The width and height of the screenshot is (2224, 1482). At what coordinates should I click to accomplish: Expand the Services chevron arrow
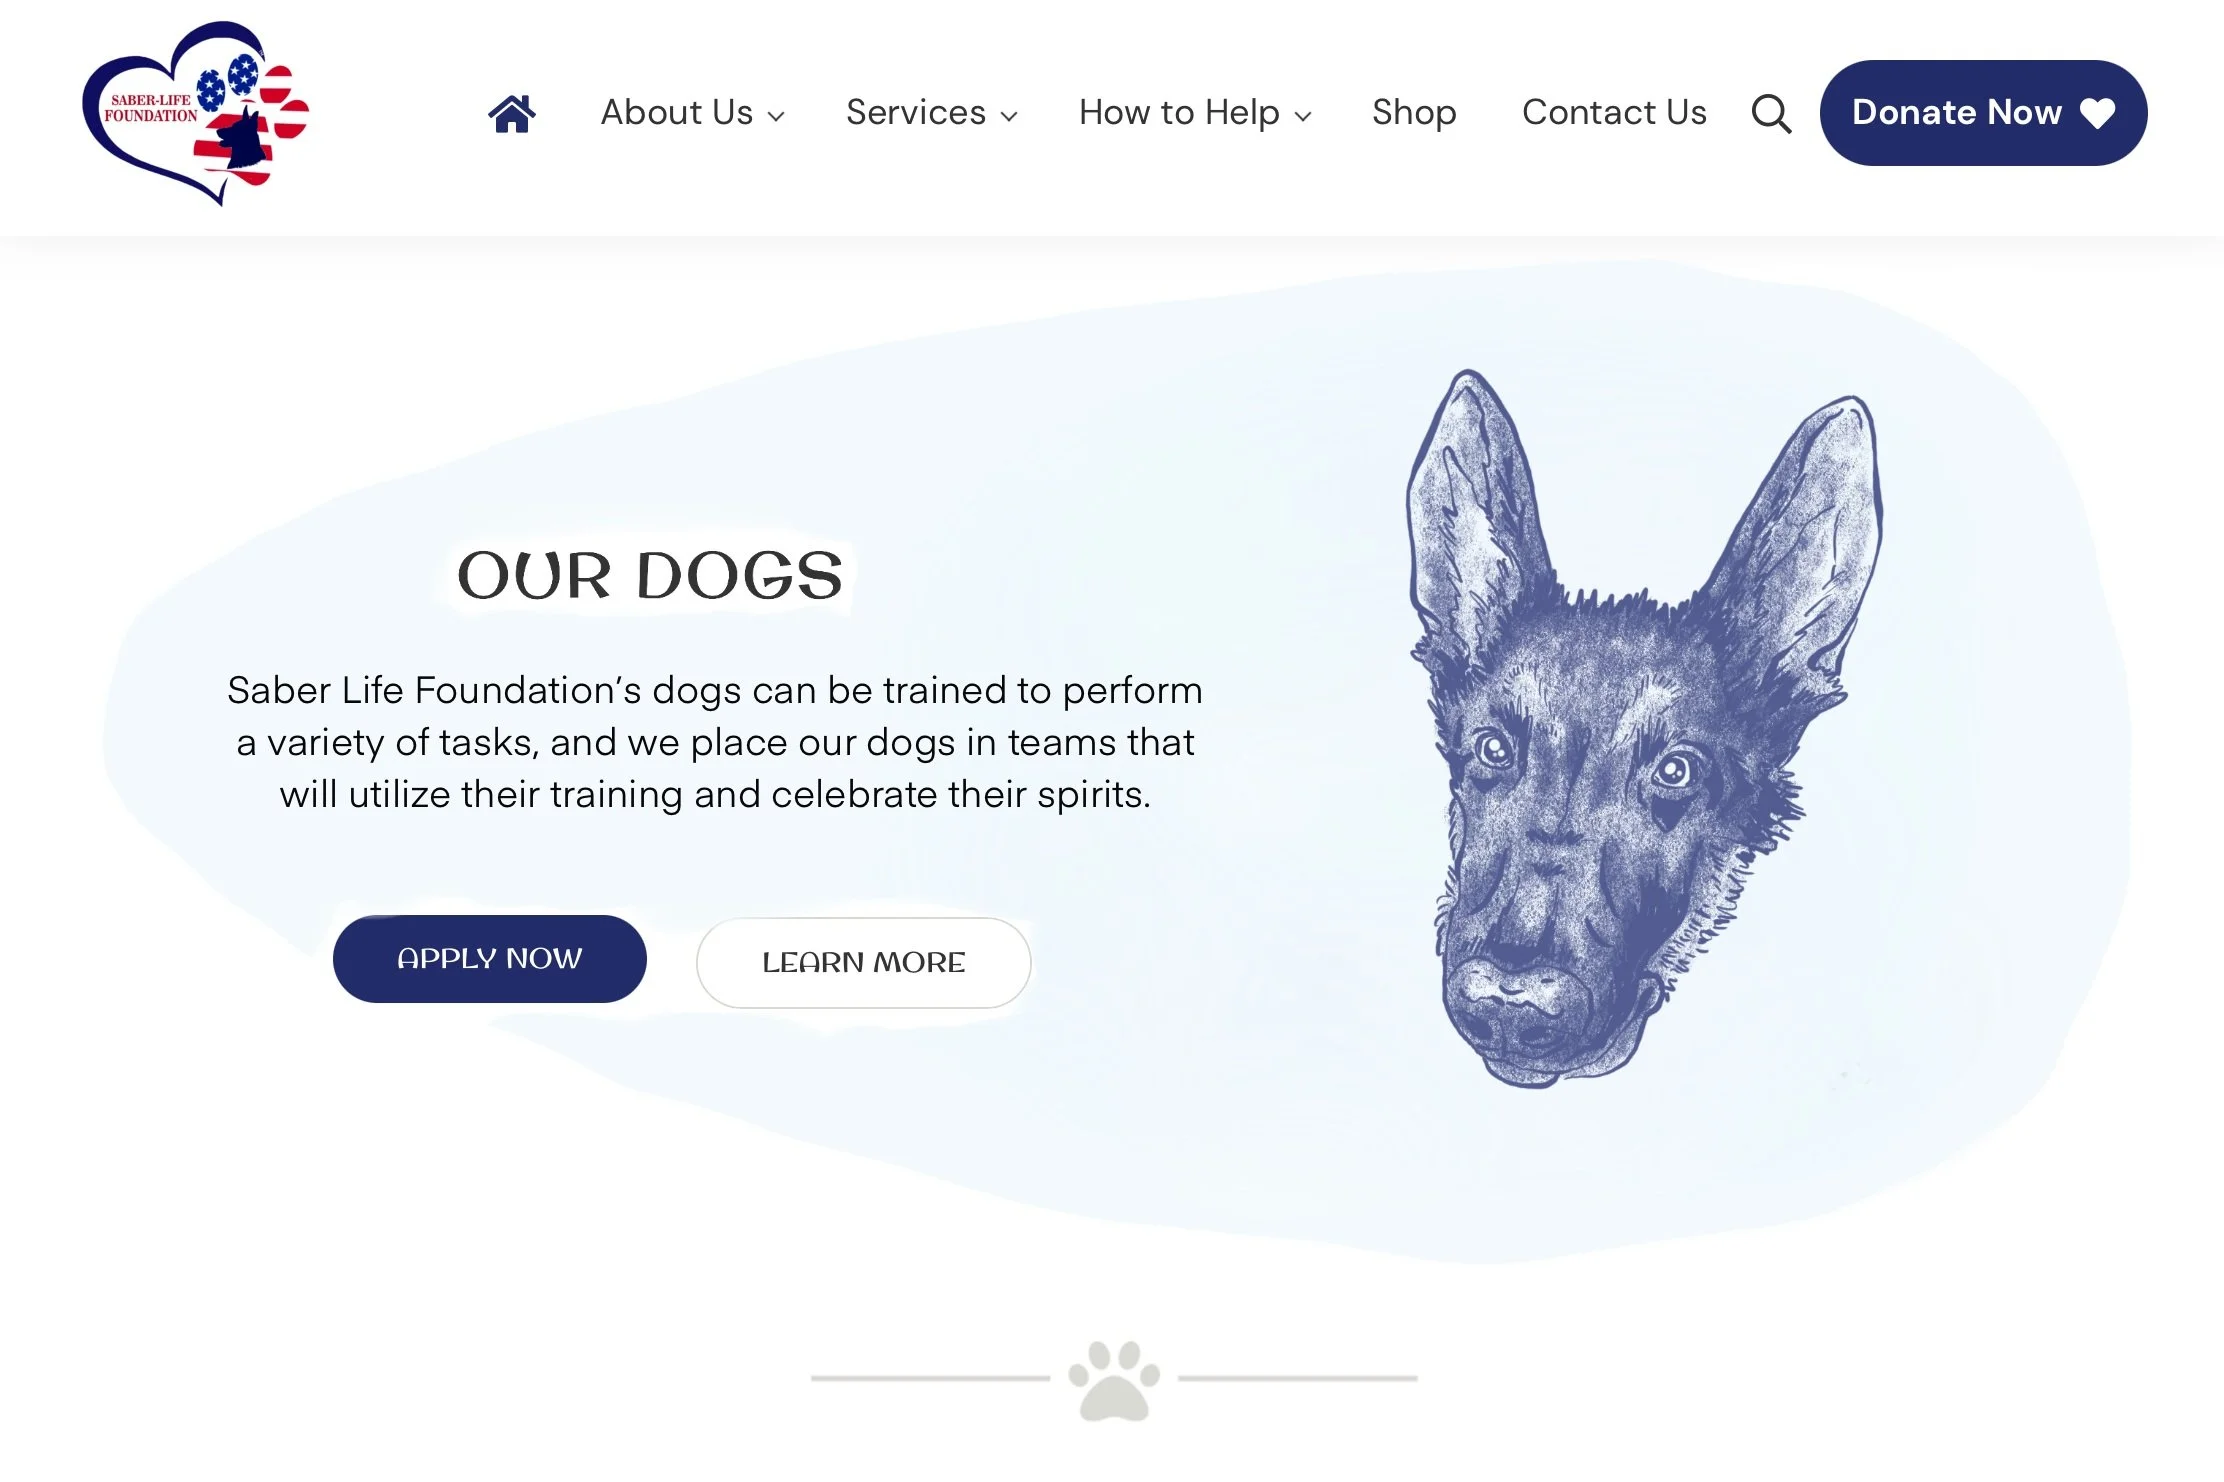tap(1009, 117)
